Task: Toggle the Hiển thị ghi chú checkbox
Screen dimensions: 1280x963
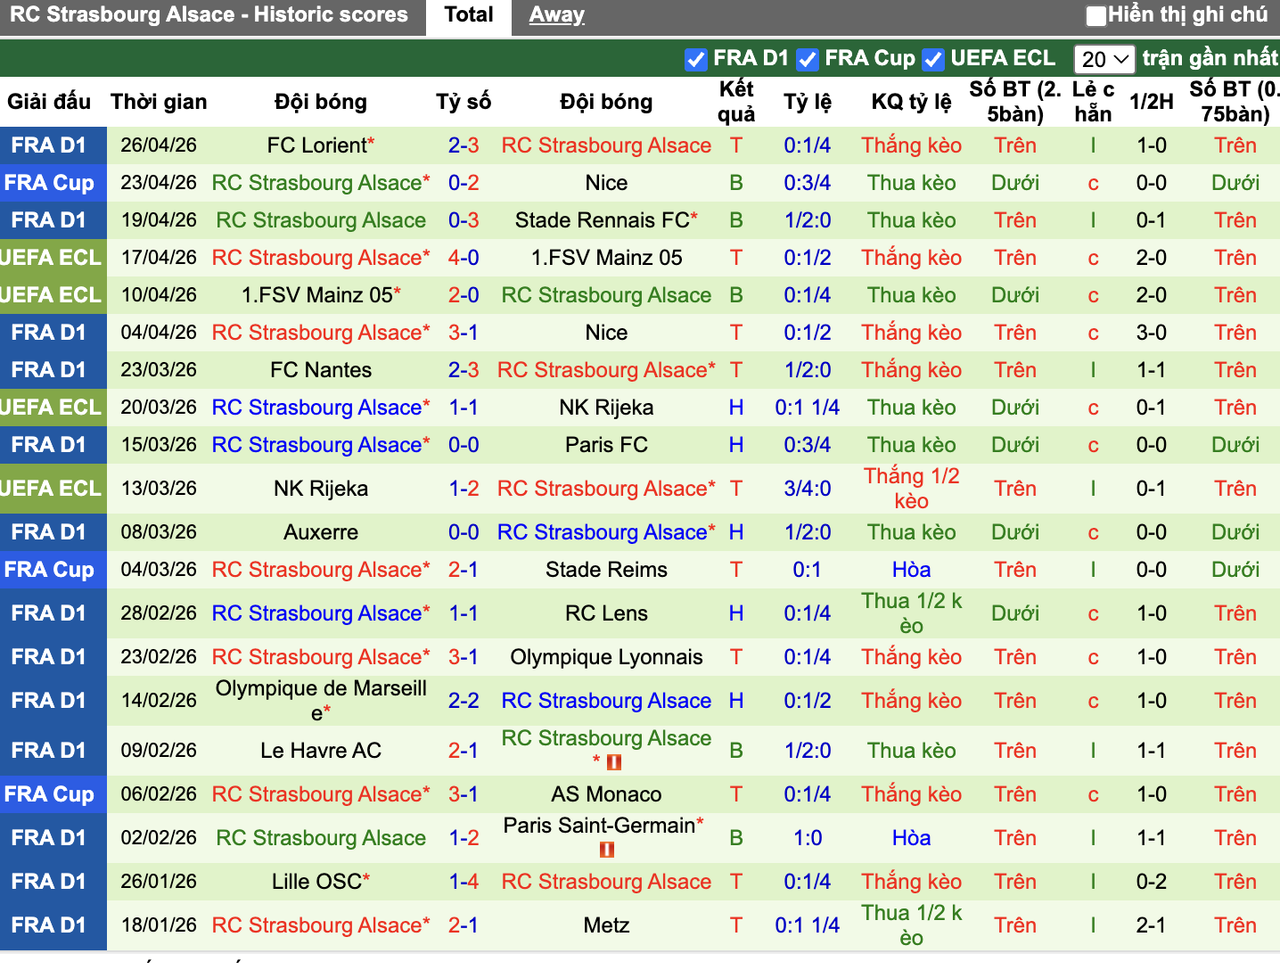Action: click(1096, 15)
